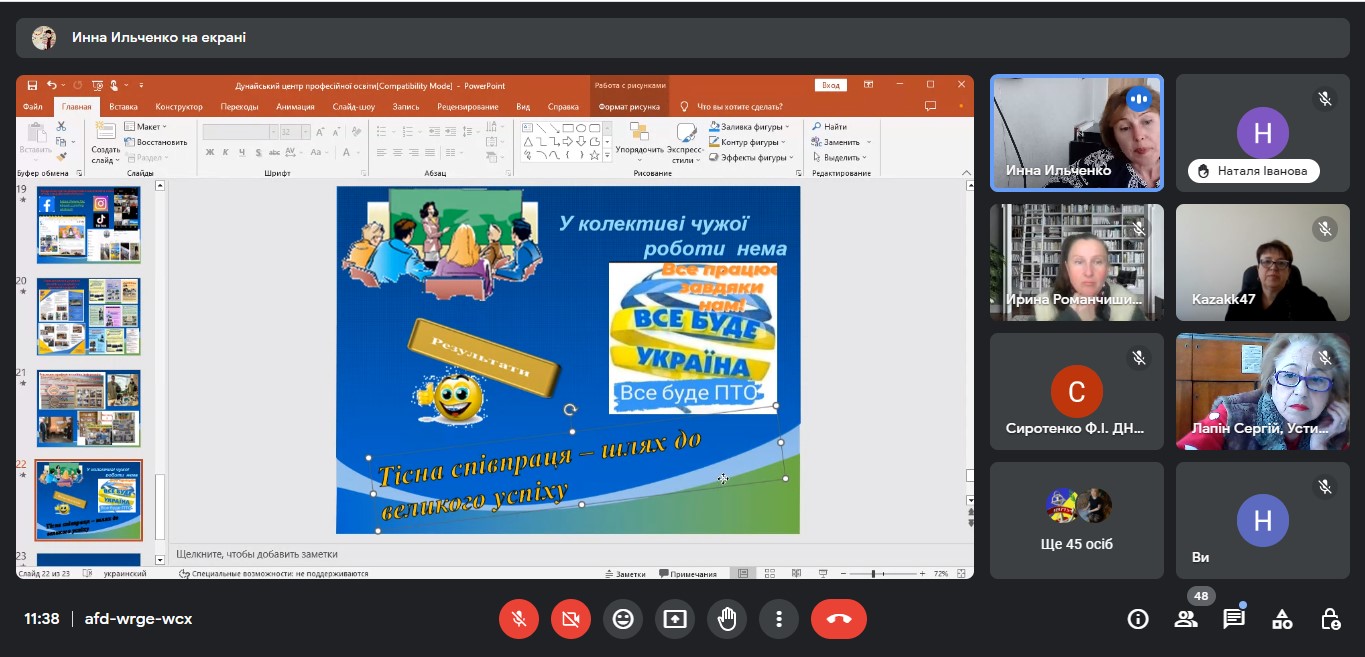
Task: Turn on the camera
Action: (x=571, y=619)
